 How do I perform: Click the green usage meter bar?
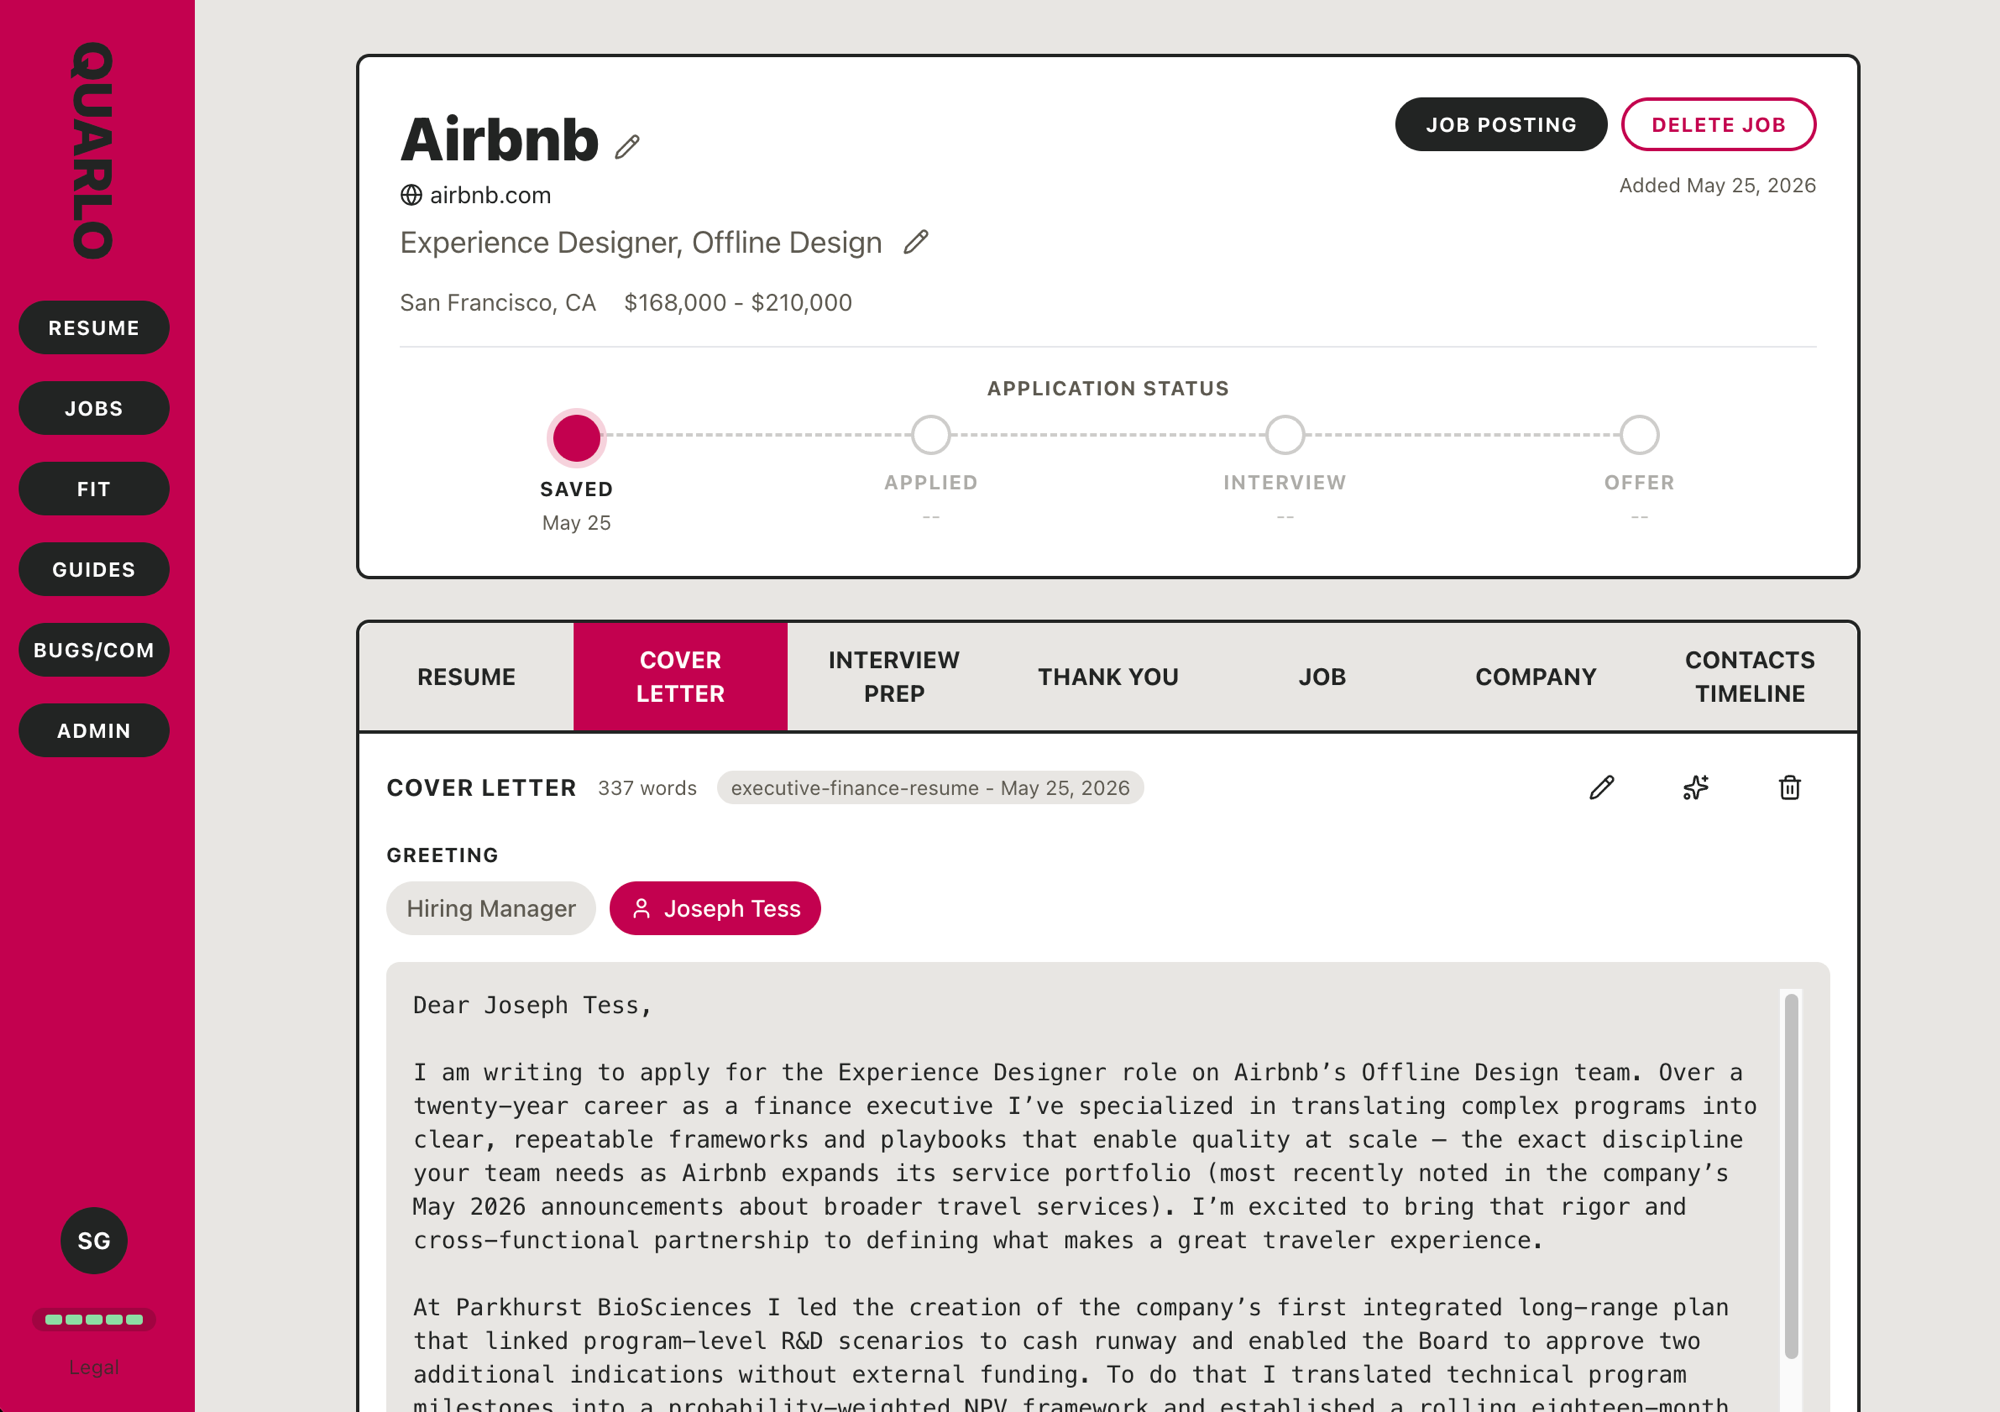tap(94, 1319)
